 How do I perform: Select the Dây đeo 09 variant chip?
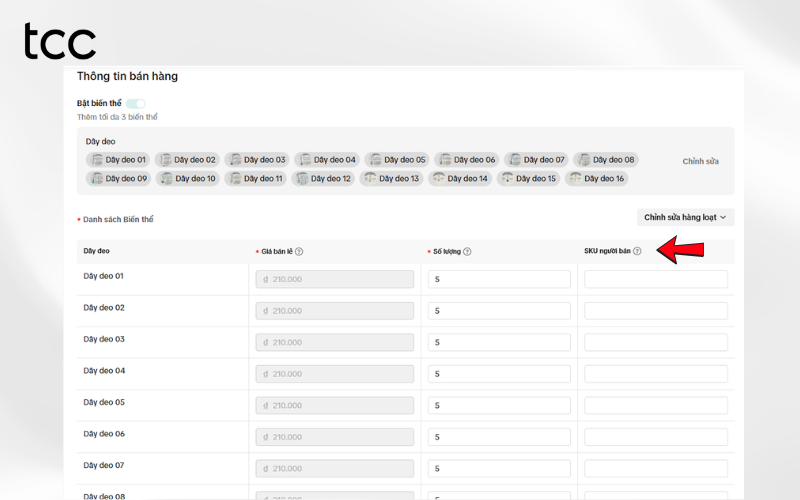pyautogui.click(x=118, y=179)
